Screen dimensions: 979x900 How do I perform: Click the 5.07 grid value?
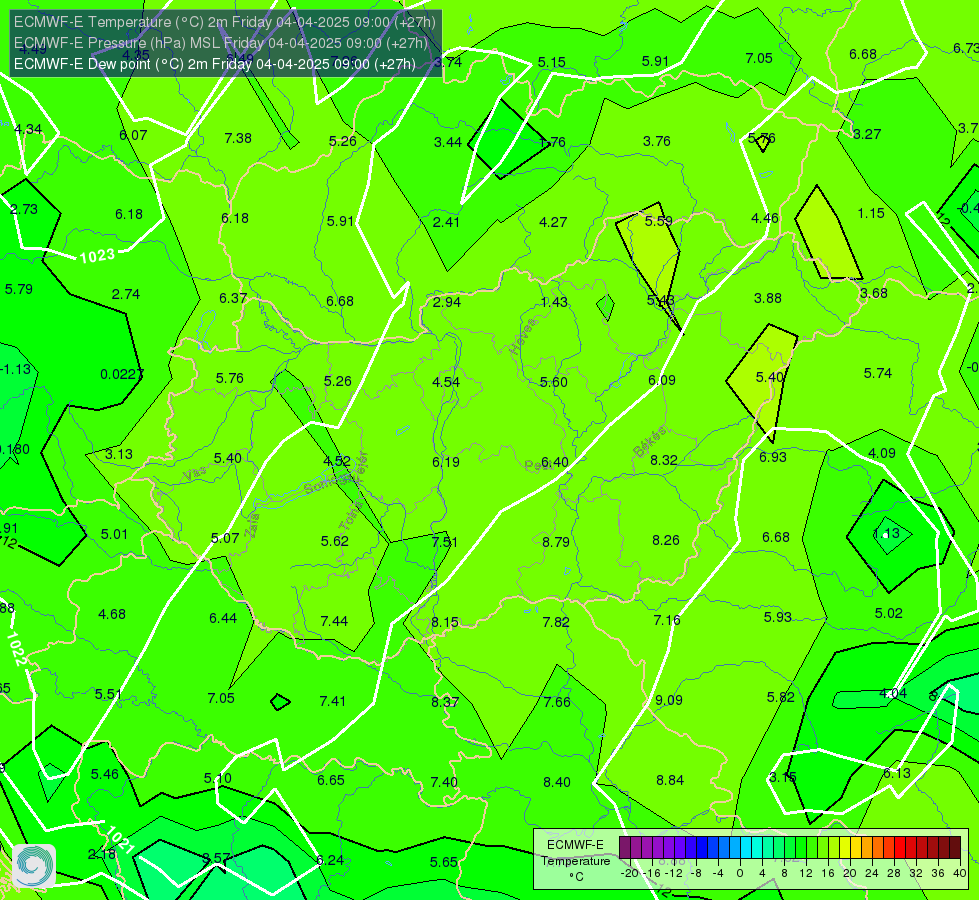(225, 538)
